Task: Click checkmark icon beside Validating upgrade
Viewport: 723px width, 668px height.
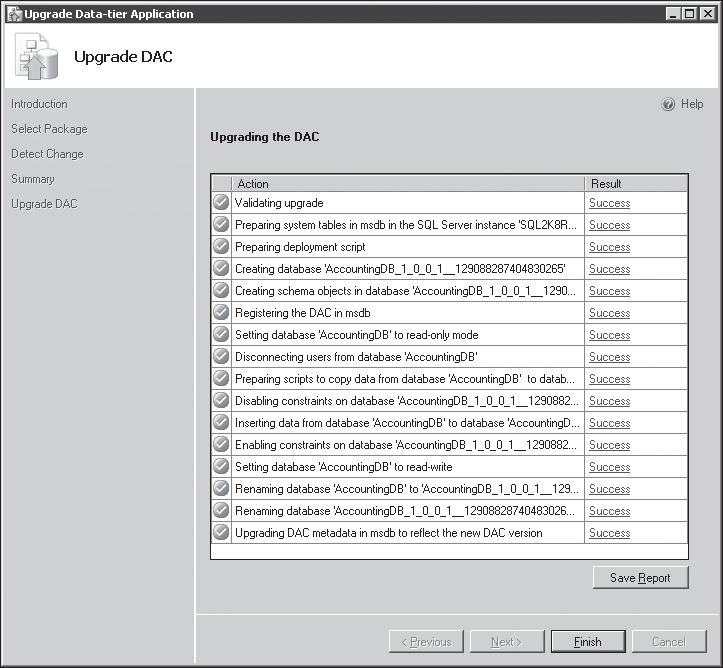Action: (221, 202)
